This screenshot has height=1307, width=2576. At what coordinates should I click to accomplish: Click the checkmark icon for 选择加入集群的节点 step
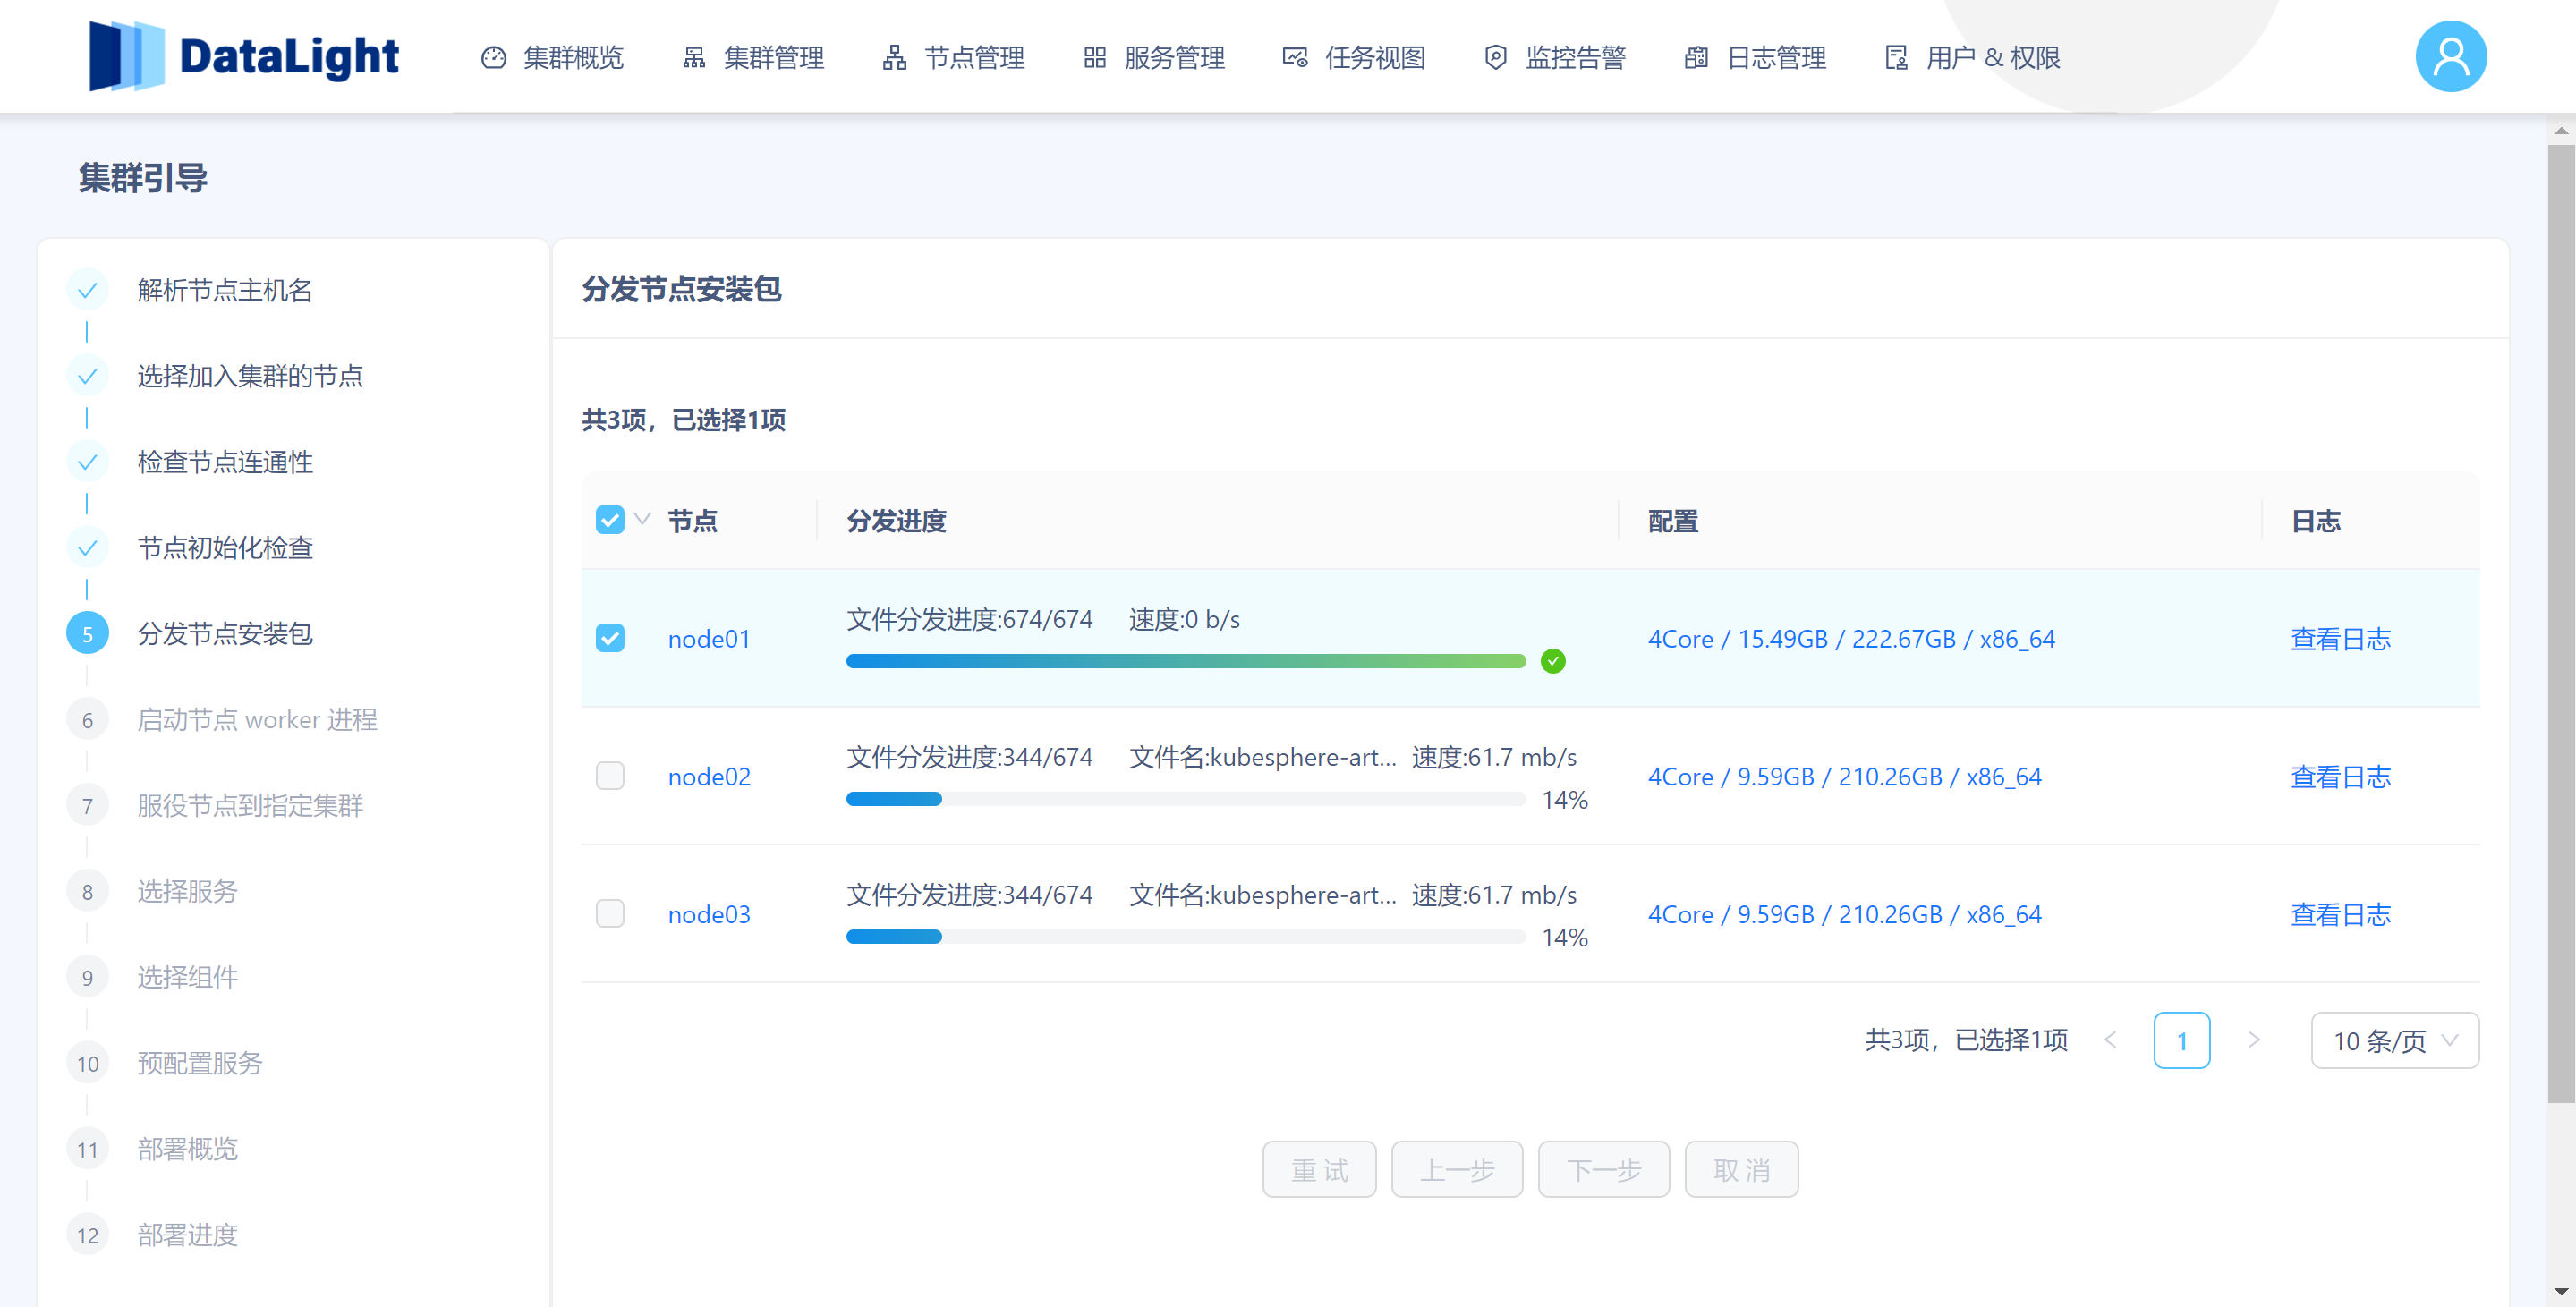point(87,376)
